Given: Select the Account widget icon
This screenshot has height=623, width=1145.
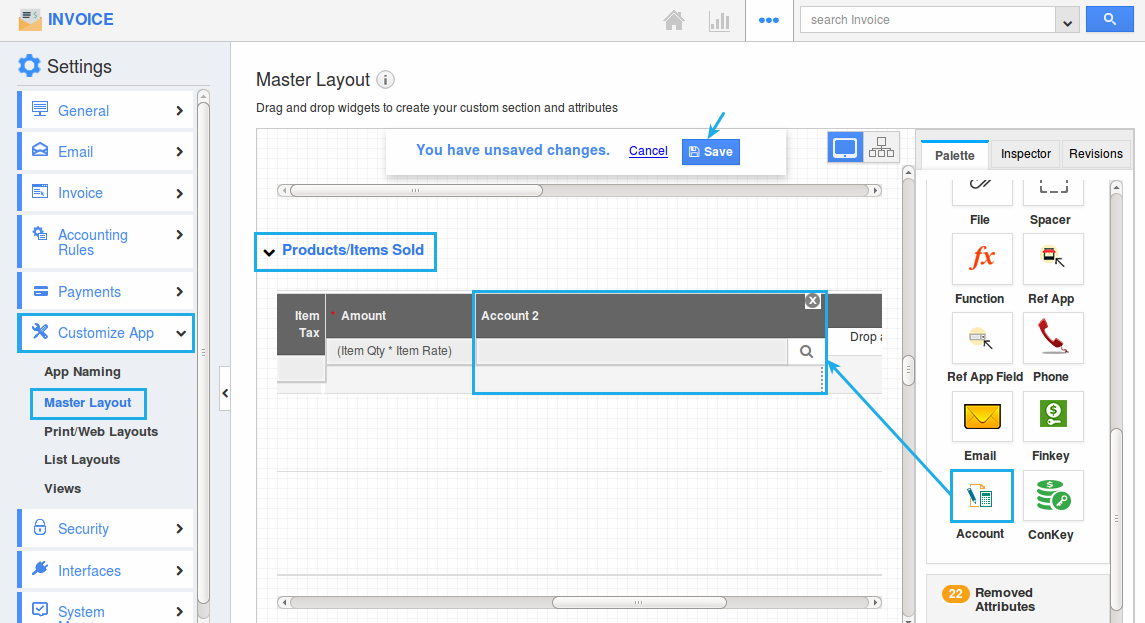Looking at the screenshot, I should (981, 495).
